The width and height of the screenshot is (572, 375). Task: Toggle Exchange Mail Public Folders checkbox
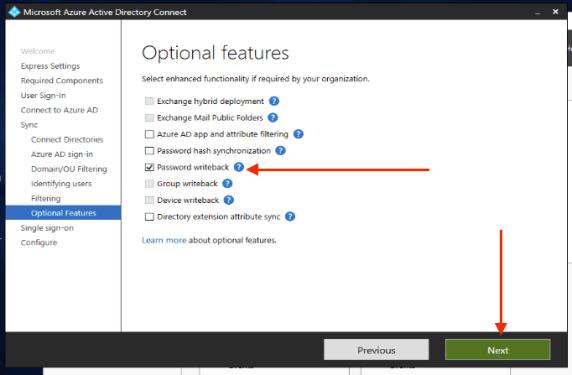pyautogui.click(x=149, y=117)
